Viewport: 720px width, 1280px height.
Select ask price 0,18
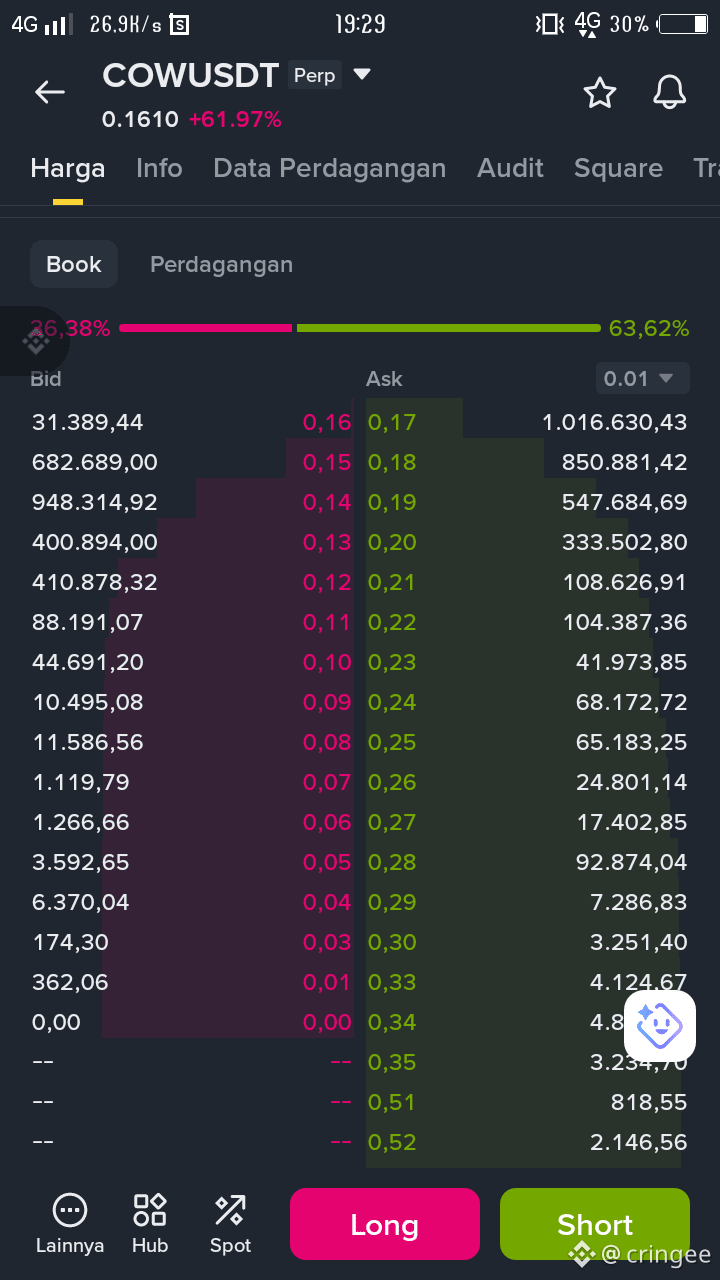pyautogui.click(x=392, y=462)
